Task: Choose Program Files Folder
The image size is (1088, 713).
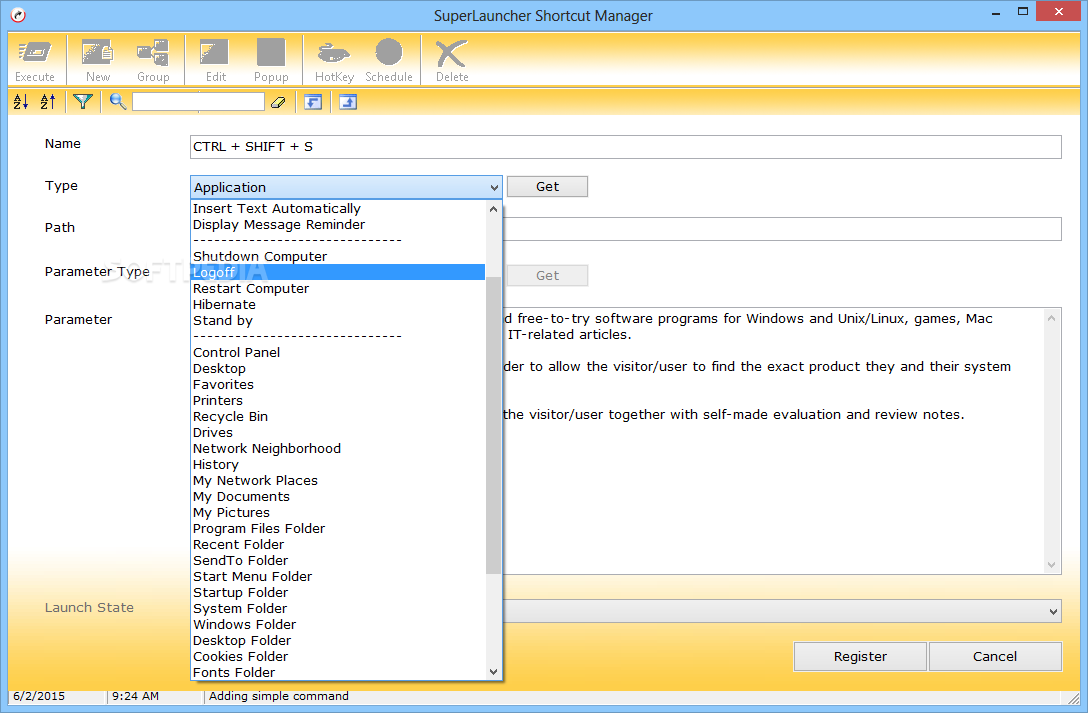Action: [x=339, y=529]
